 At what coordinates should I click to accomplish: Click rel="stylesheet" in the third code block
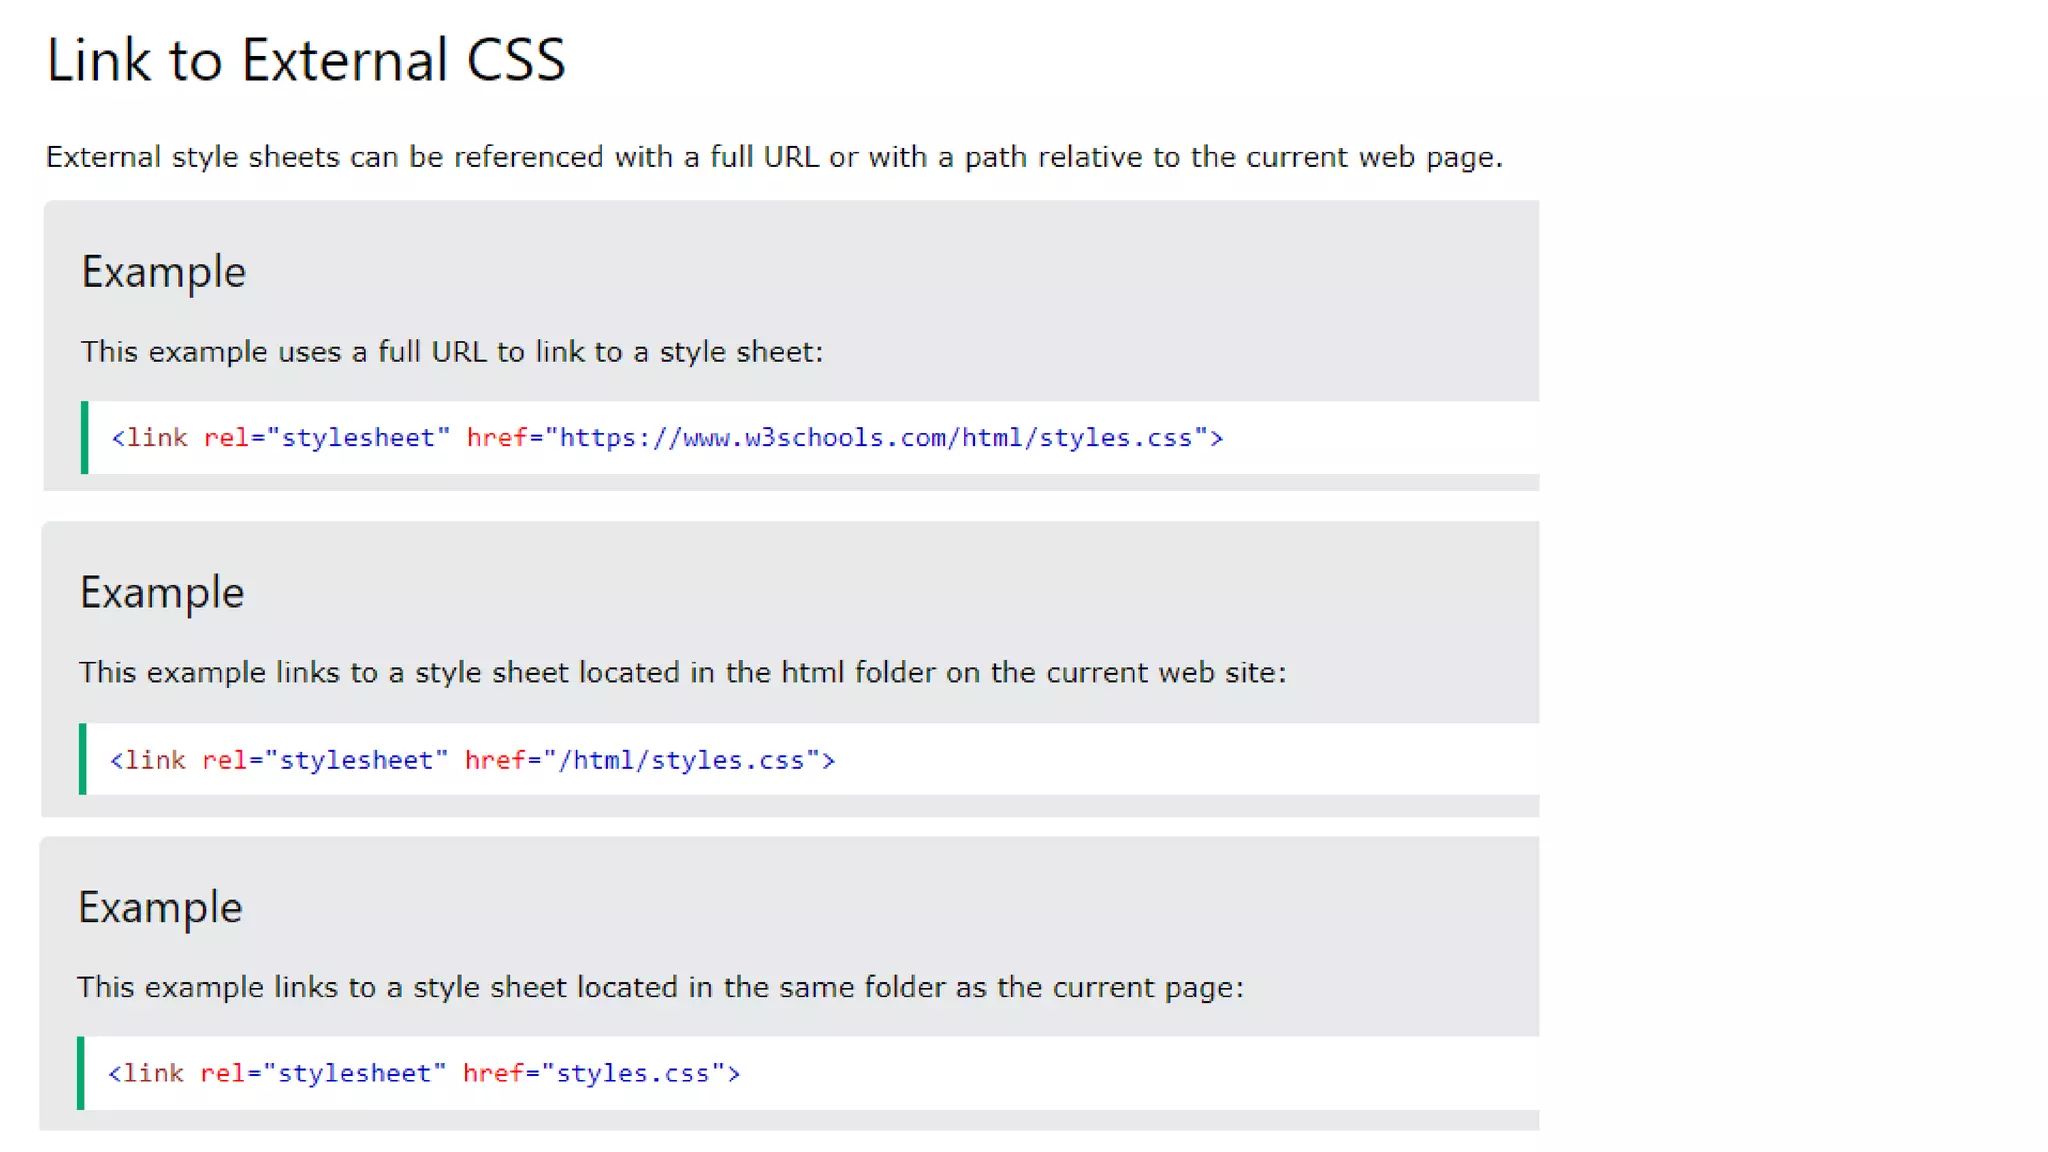[x=322, y=1073]
